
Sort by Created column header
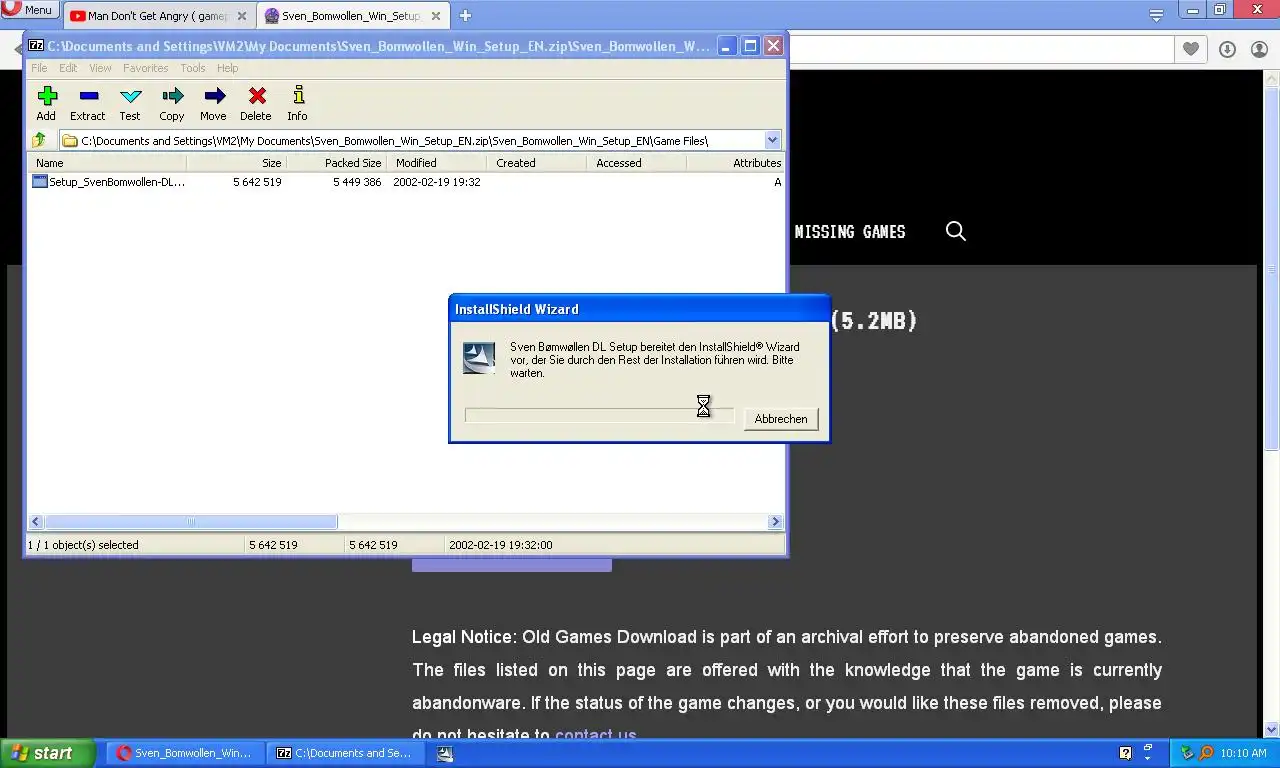pyautogui.click(x=537, y=163)
